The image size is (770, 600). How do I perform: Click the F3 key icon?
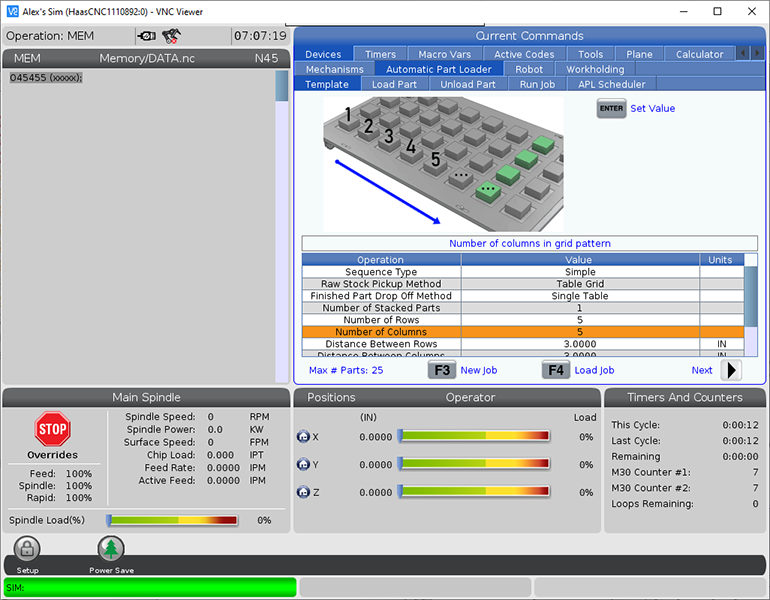[x=441, y=370]
